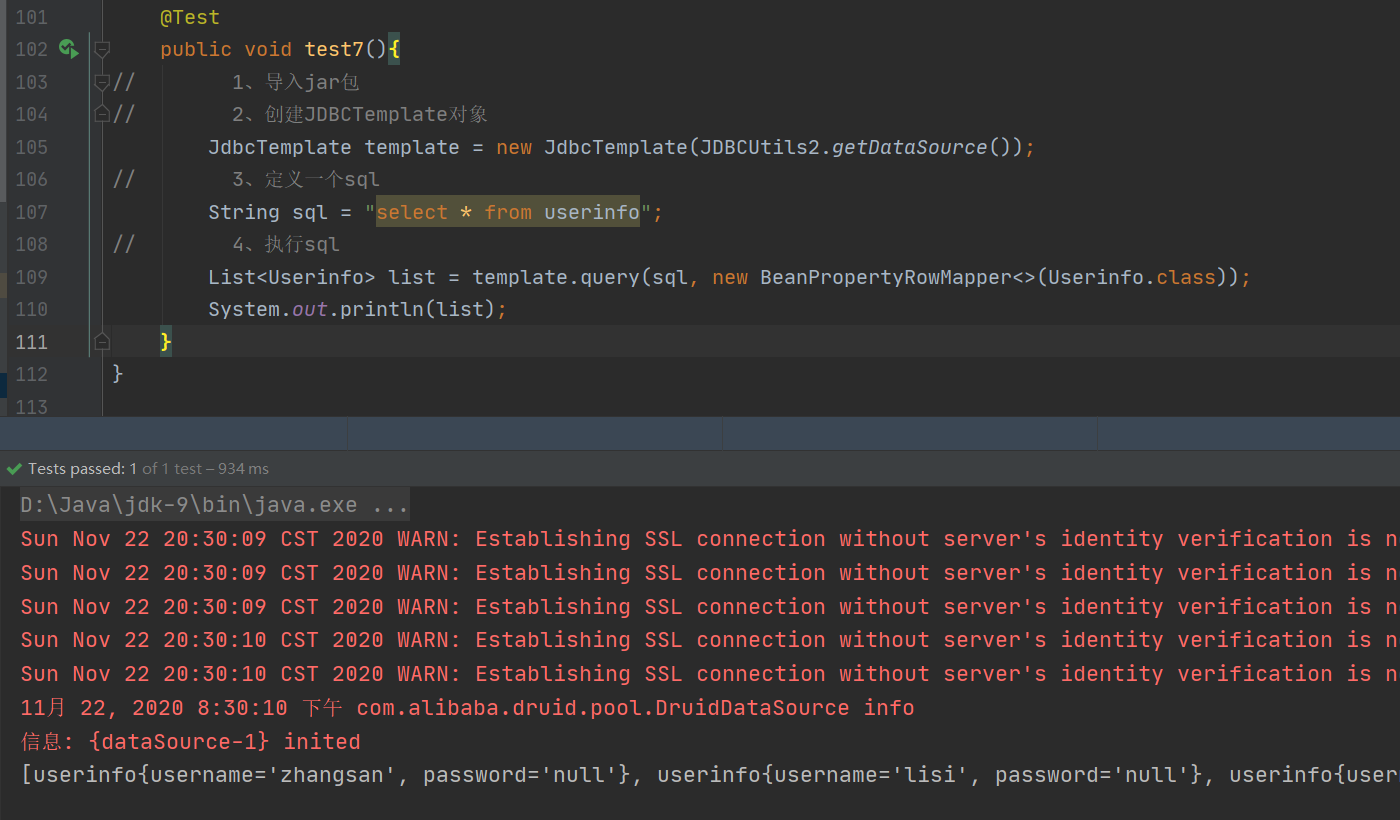The width and height of the screenshot is (1400, 820).
Task: Click the userinfo username='lisi' output entry
Action: [x=929, y=775]
